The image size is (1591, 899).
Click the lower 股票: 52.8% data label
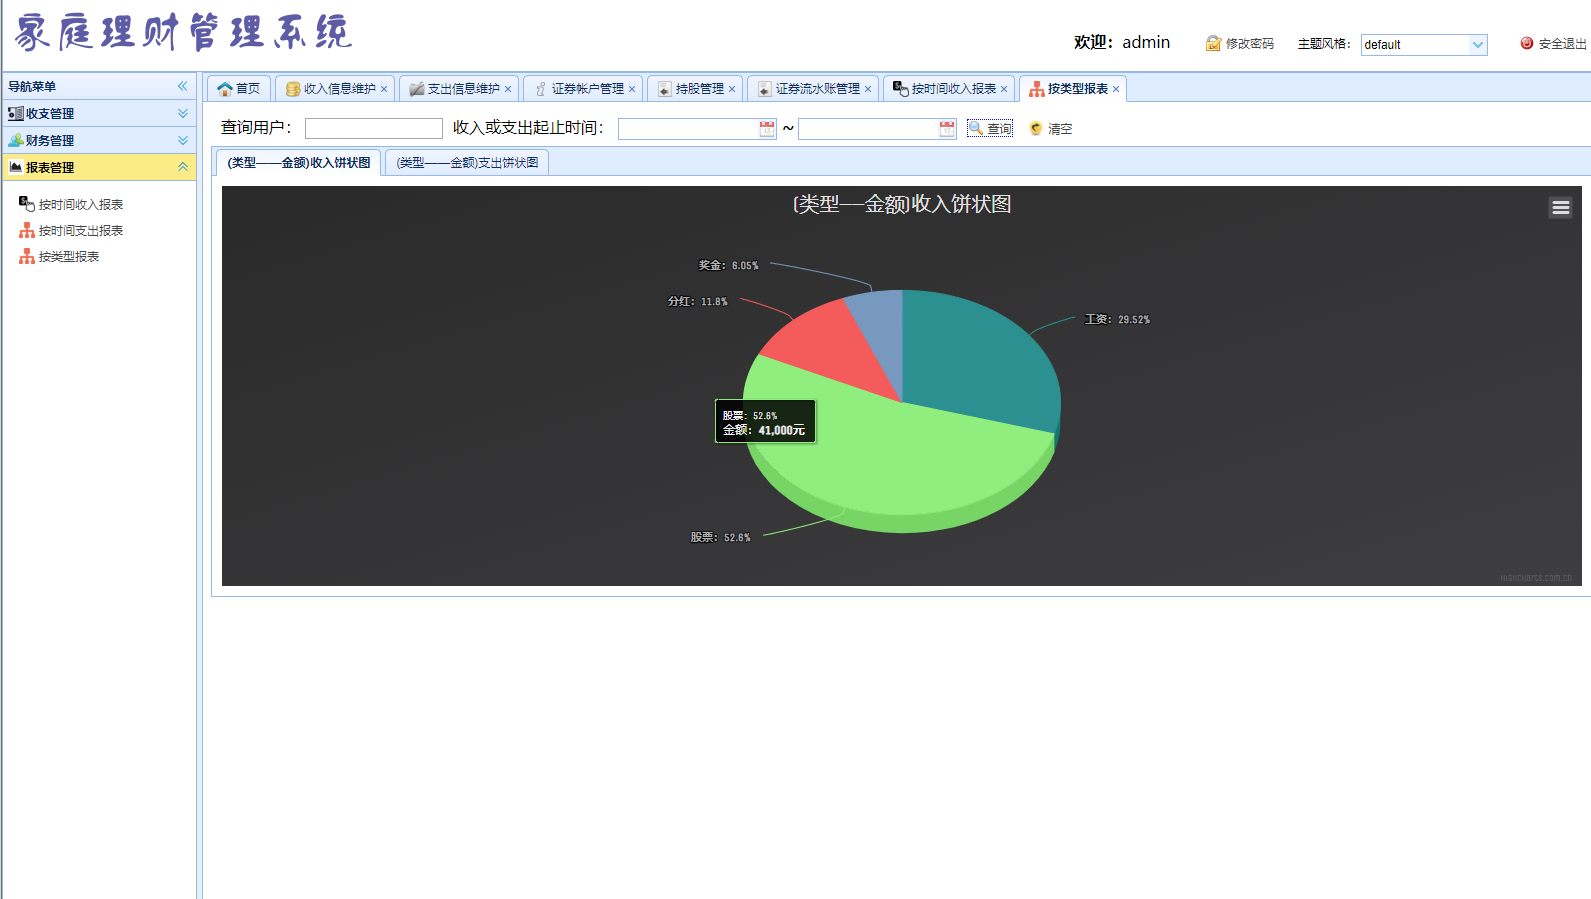pos(720,537)
